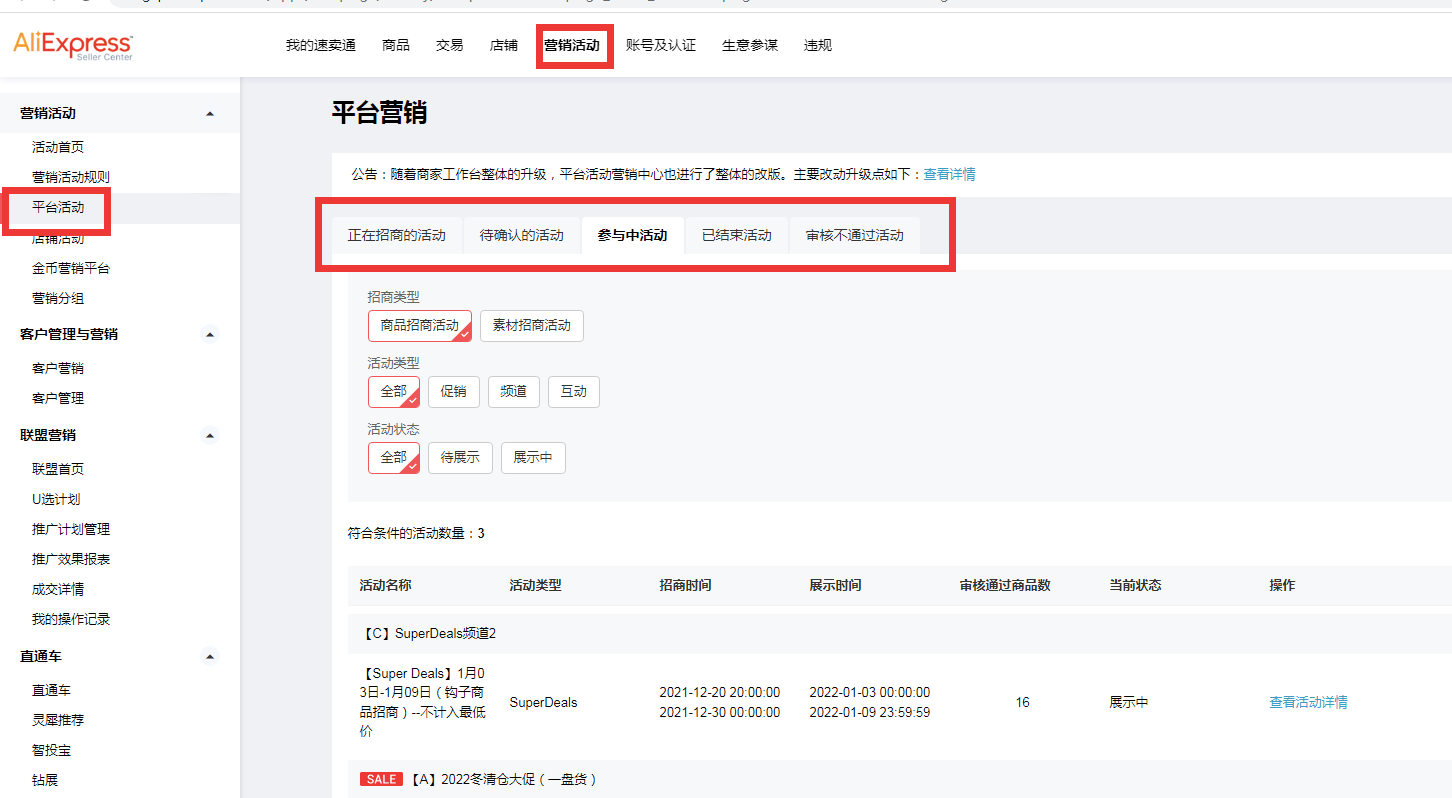This screenshot has width=1452, height=798.
Task: Open 营销分组 sidebar item
Action: pyautogui.click(x=58, y=298)
